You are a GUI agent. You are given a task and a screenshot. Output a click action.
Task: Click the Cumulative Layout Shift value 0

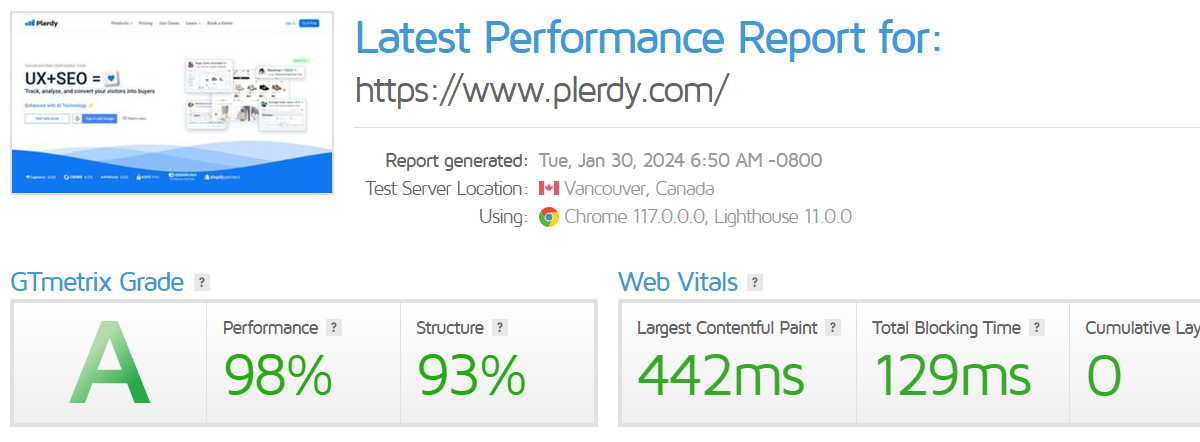tap(1104, 376)
